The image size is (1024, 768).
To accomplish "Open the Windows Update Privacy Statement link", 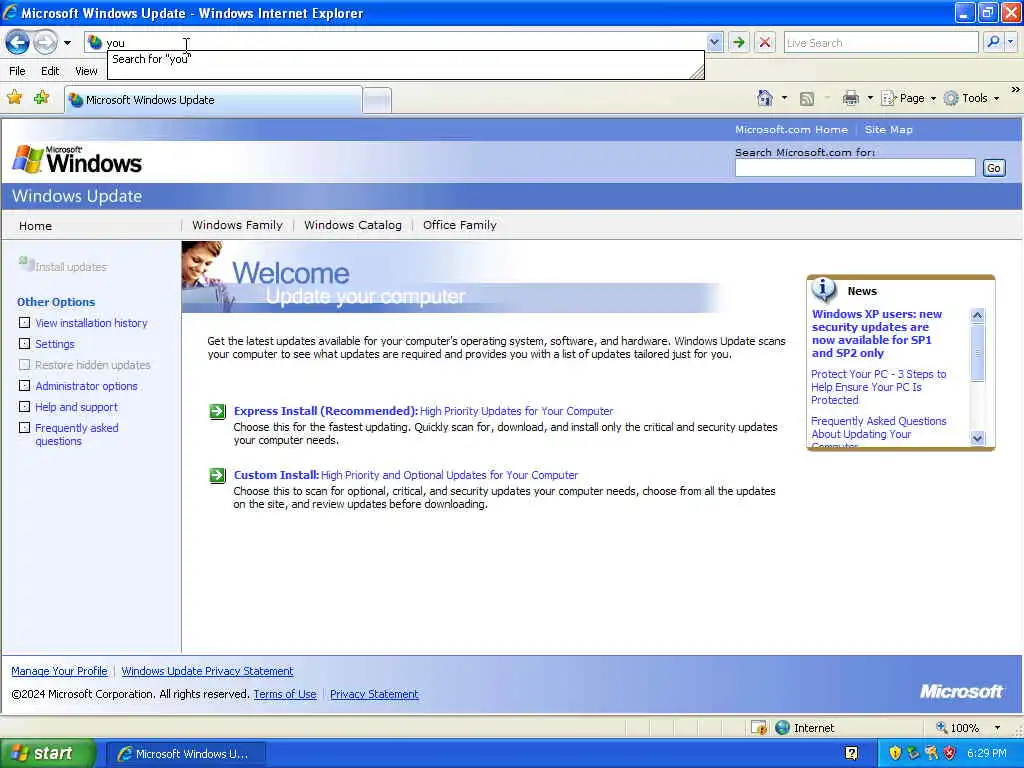I will (x=207, y=671).
